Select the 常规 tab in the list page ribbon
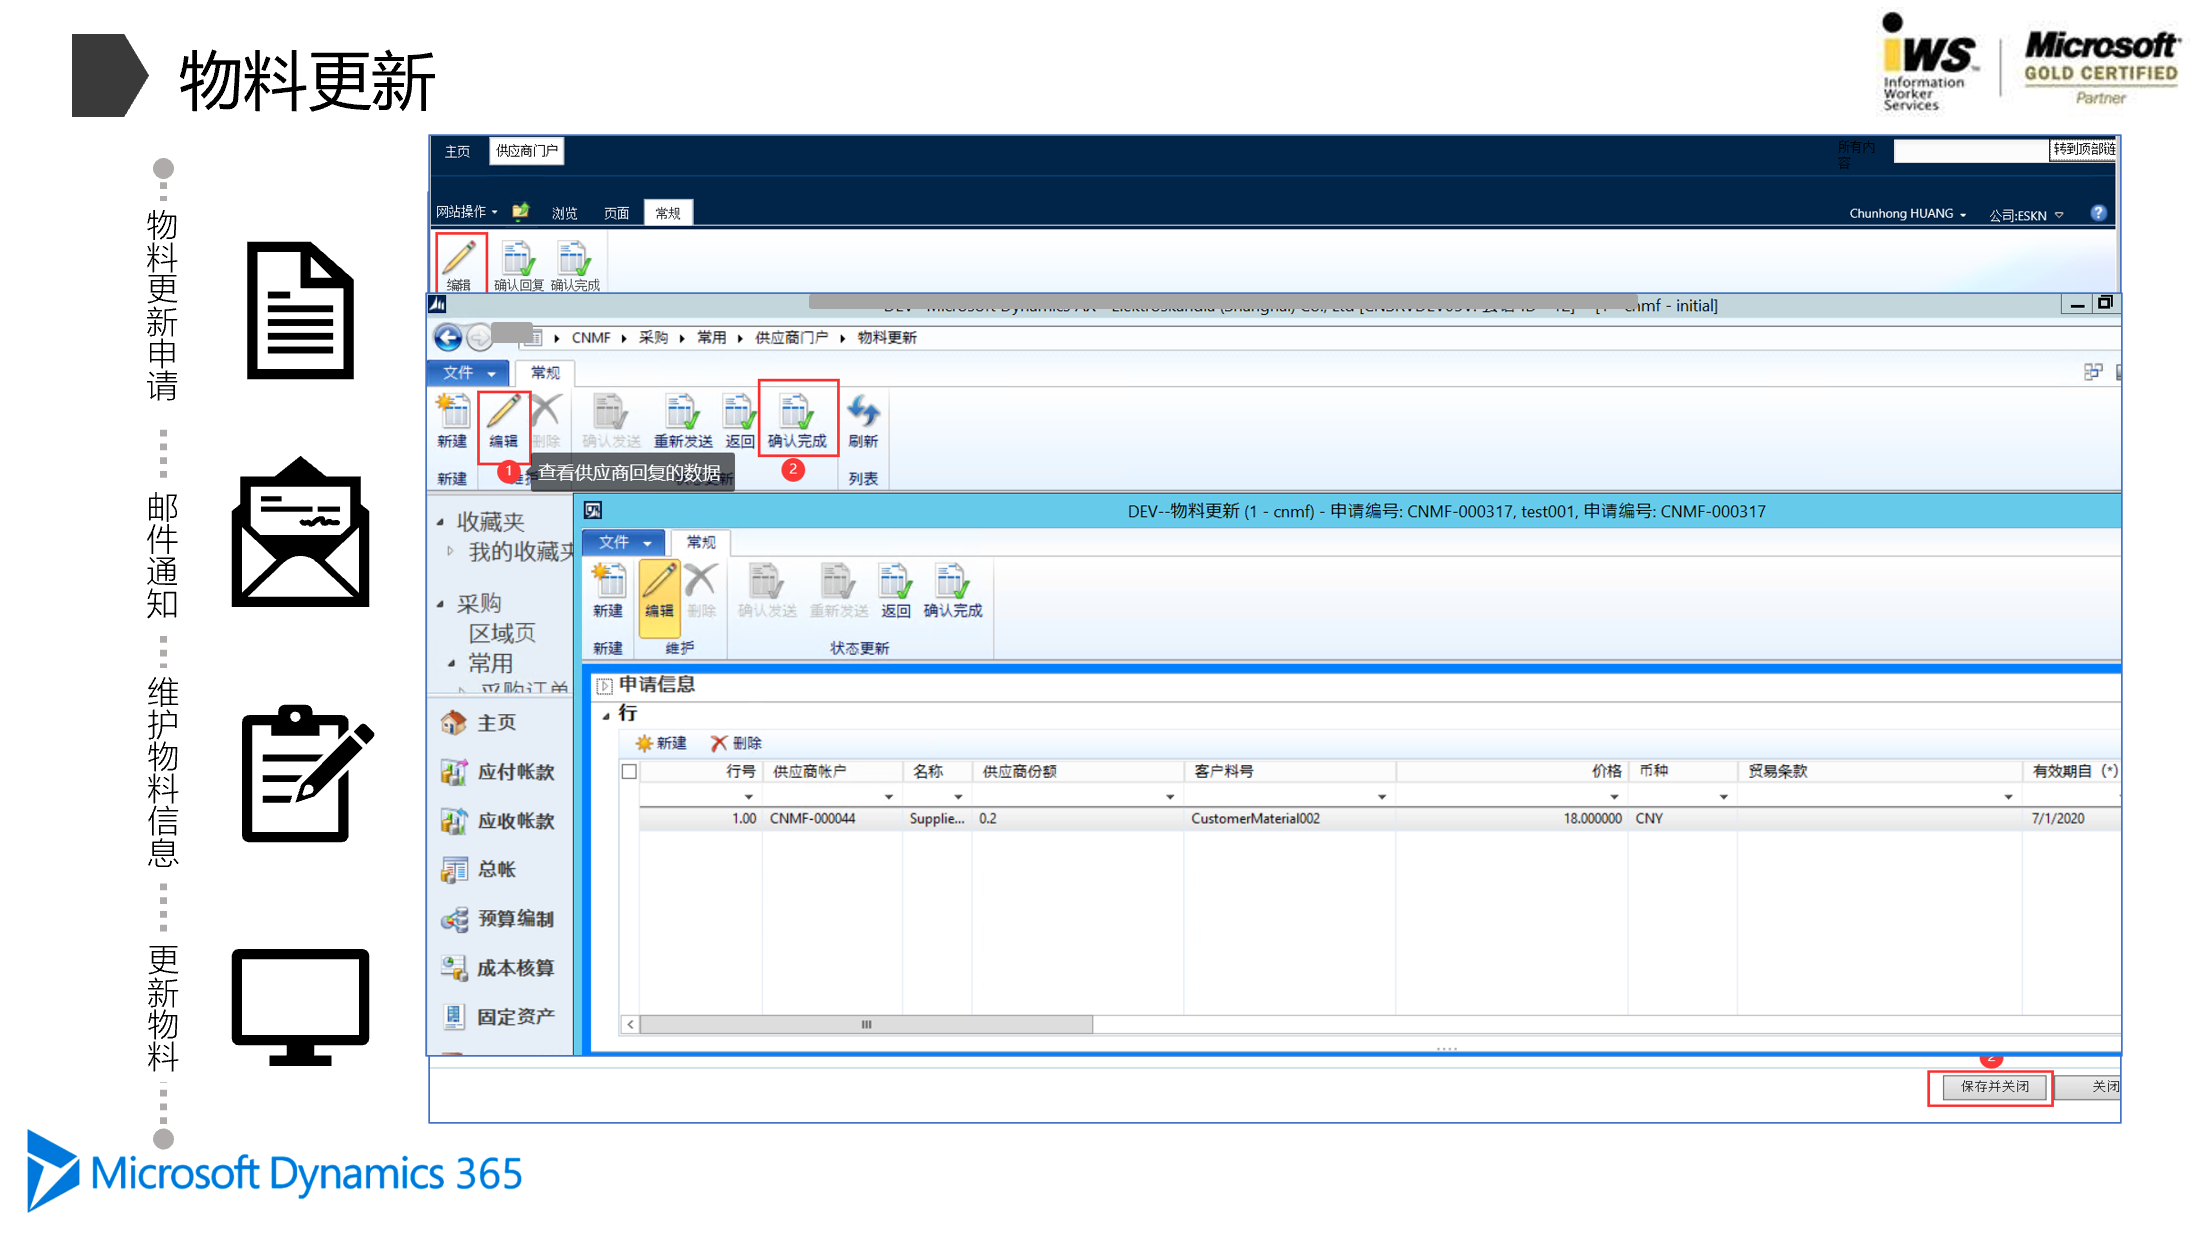Viewport: 2196px width, 1235px height. (545, 373)
